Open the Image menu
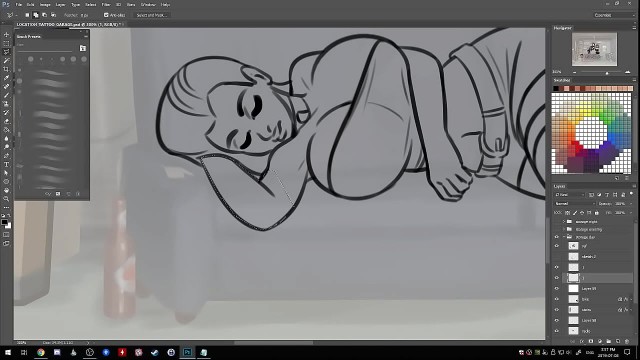The width and height of the screenshot is (640, 360). point(45,4)
